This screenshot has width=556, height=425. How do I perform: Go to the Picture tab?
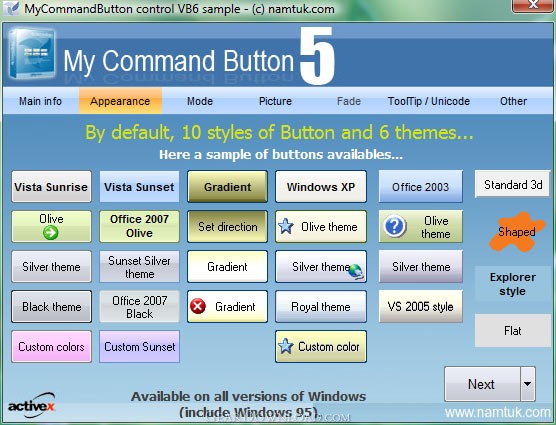(x=275, y=101)
